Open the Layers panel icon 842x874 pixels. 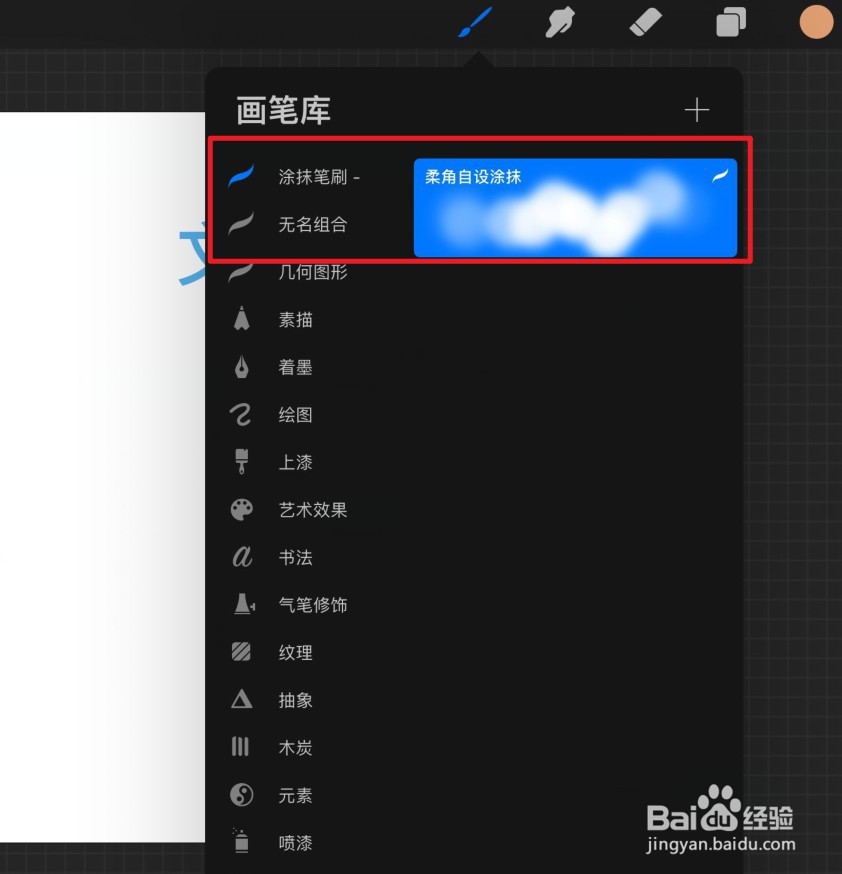point(729,22)
